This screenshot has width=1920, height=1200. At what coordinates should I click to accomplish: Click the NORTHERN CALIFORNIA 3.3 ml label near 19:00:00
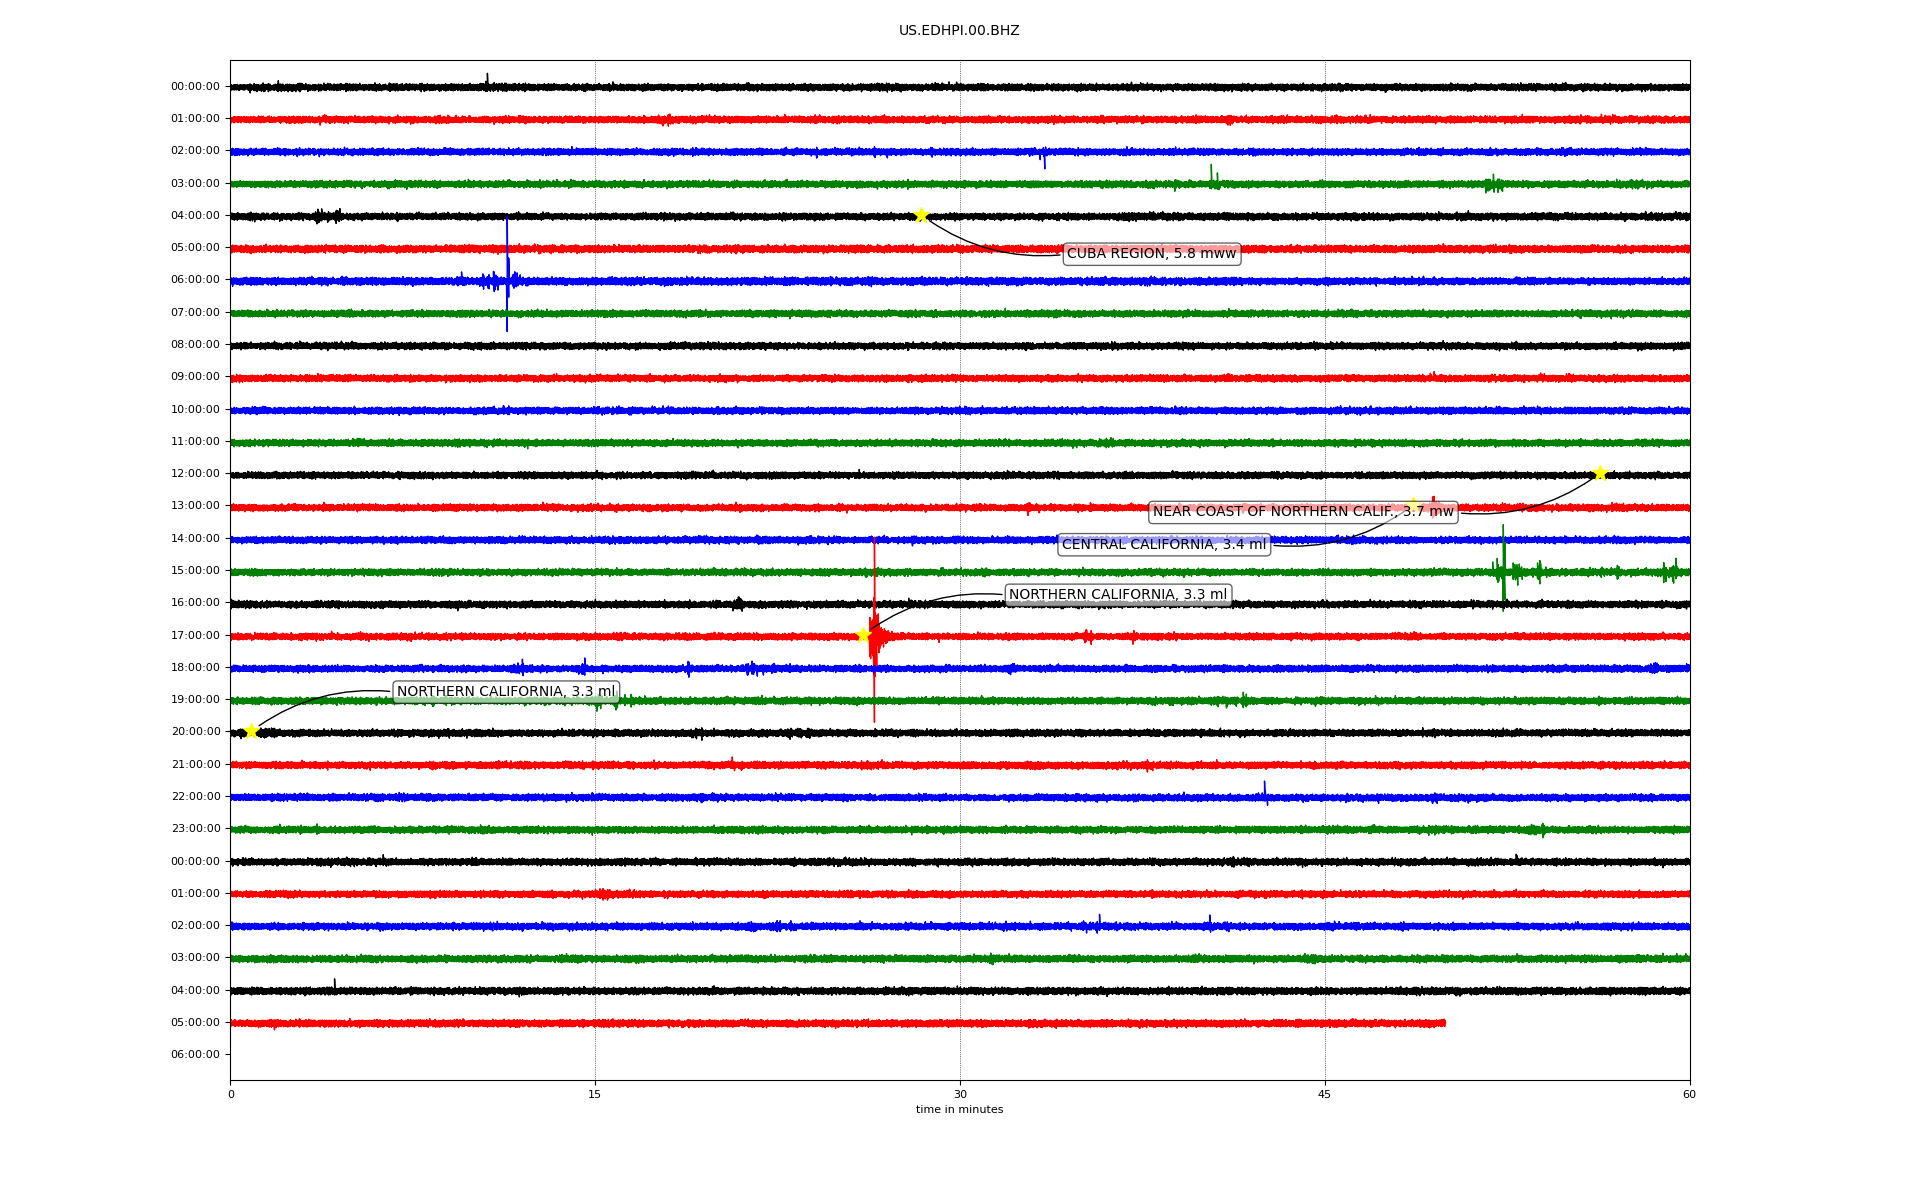(x=505, y=692)
